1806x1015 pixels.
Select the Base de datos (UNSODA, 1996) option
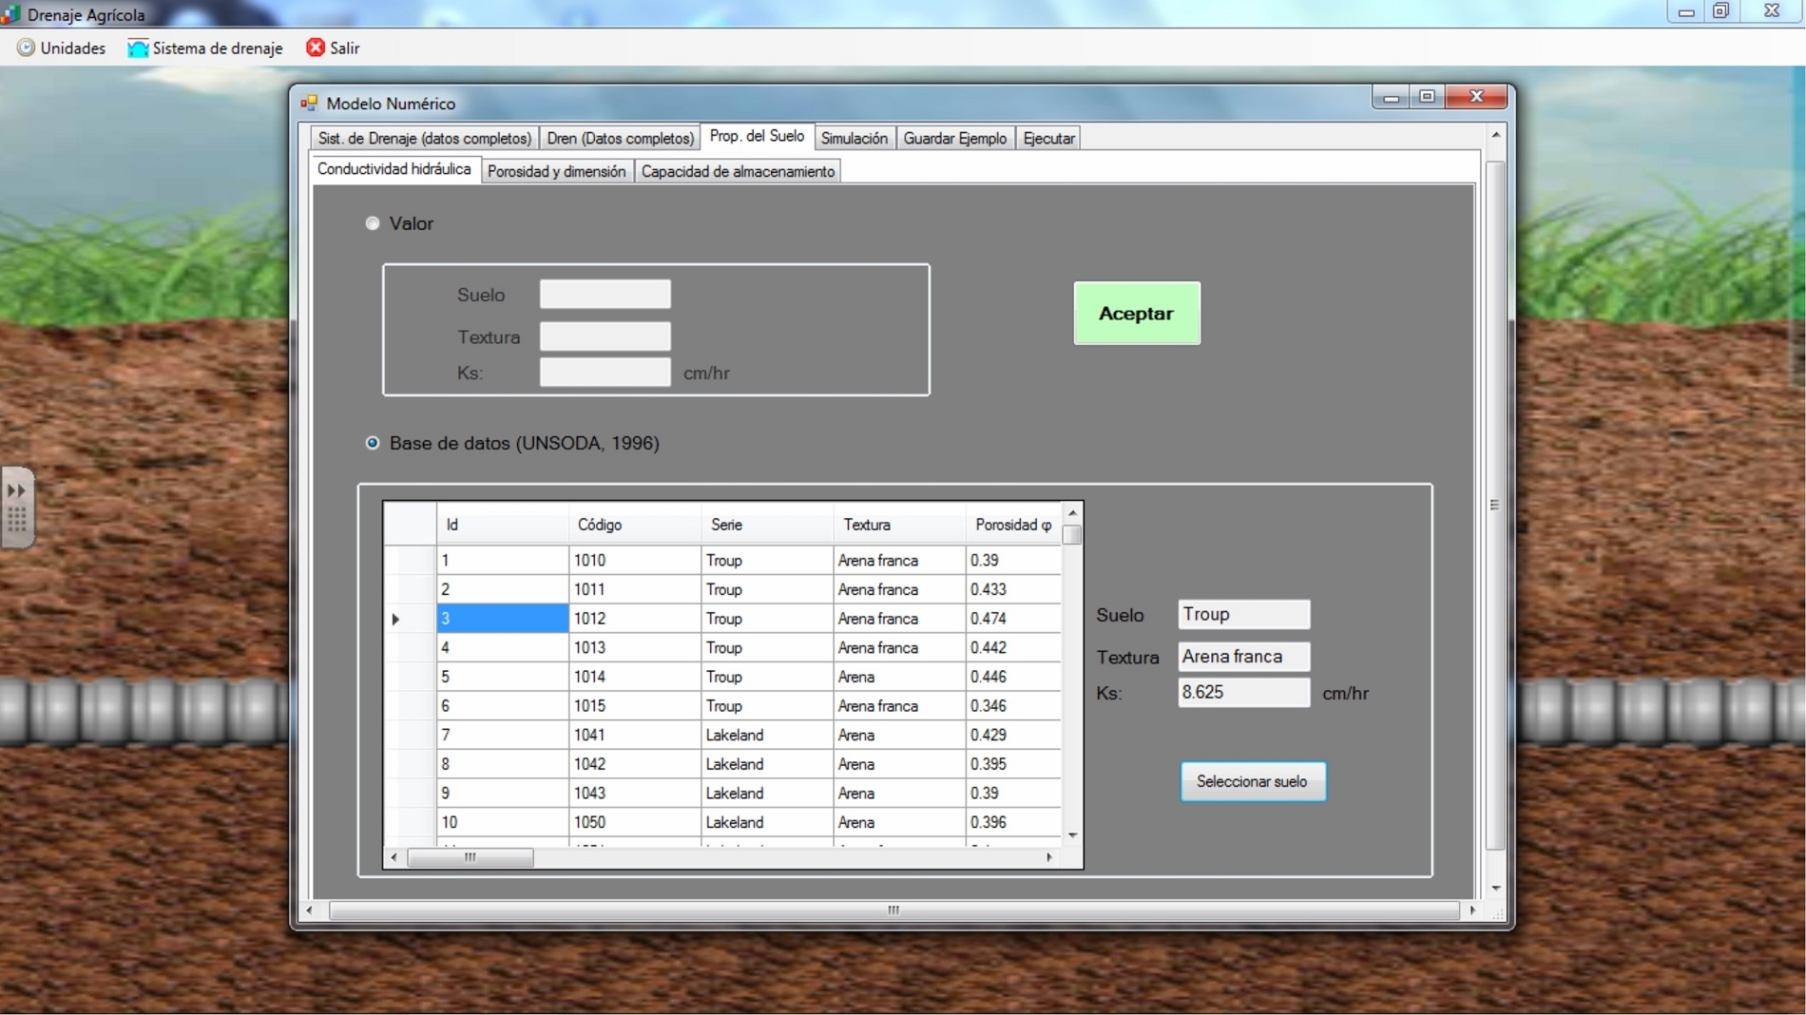pyautogui.click(x=373, y=443)
